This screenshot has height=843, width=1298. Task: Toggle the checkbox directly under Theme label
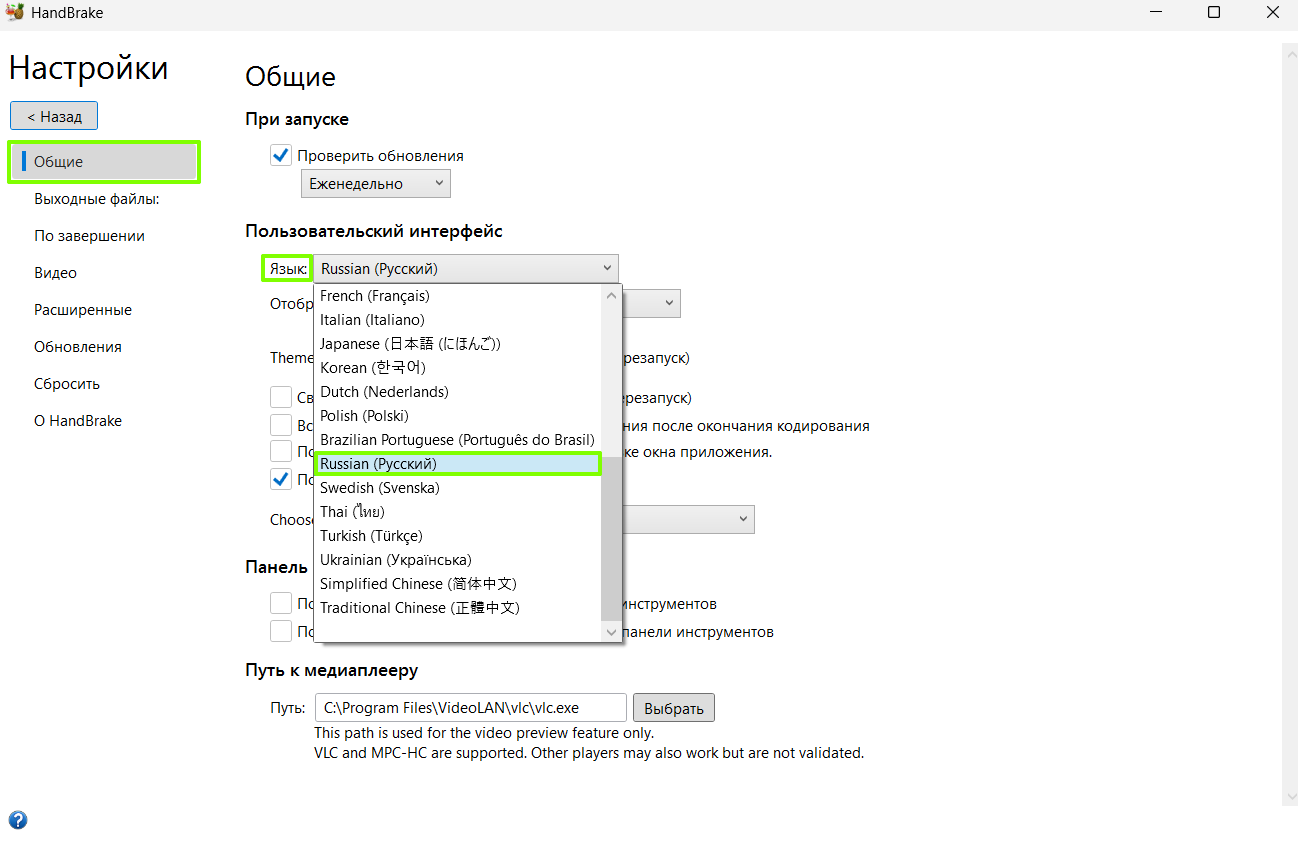pos(281,397)
